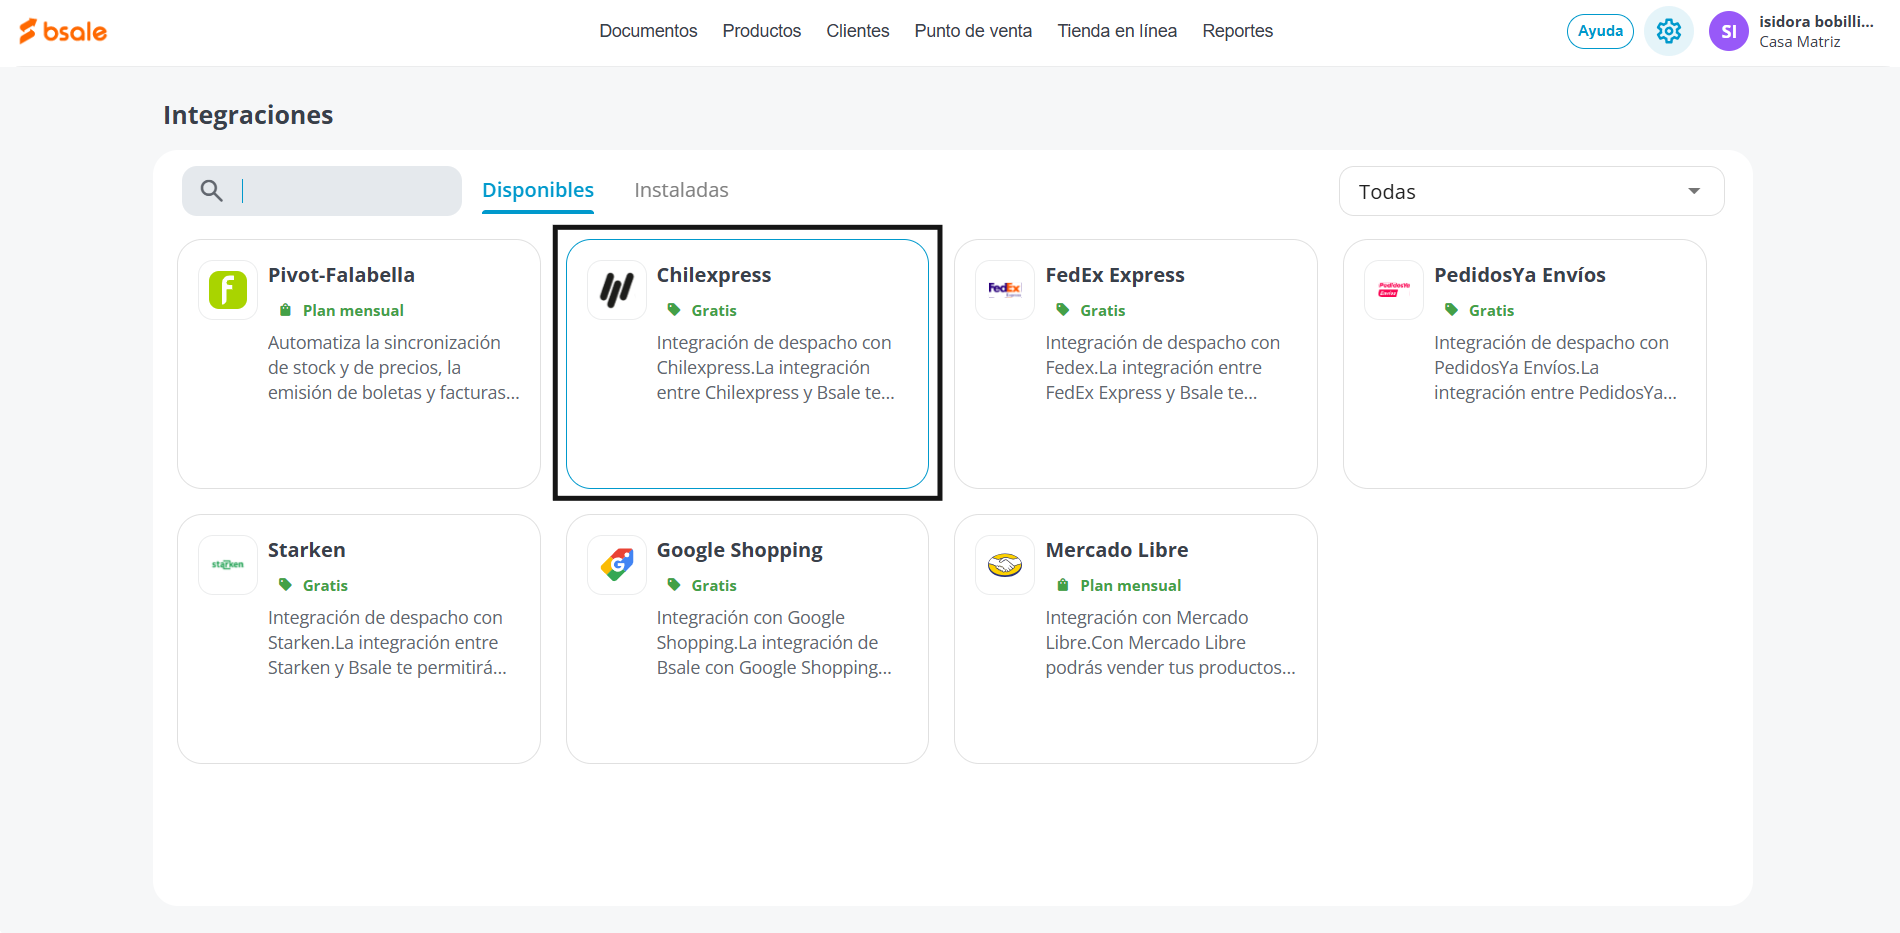This screenshot has width=1900, height=933.
Task: Switch to the Disponibles tab
Action: 538,190
